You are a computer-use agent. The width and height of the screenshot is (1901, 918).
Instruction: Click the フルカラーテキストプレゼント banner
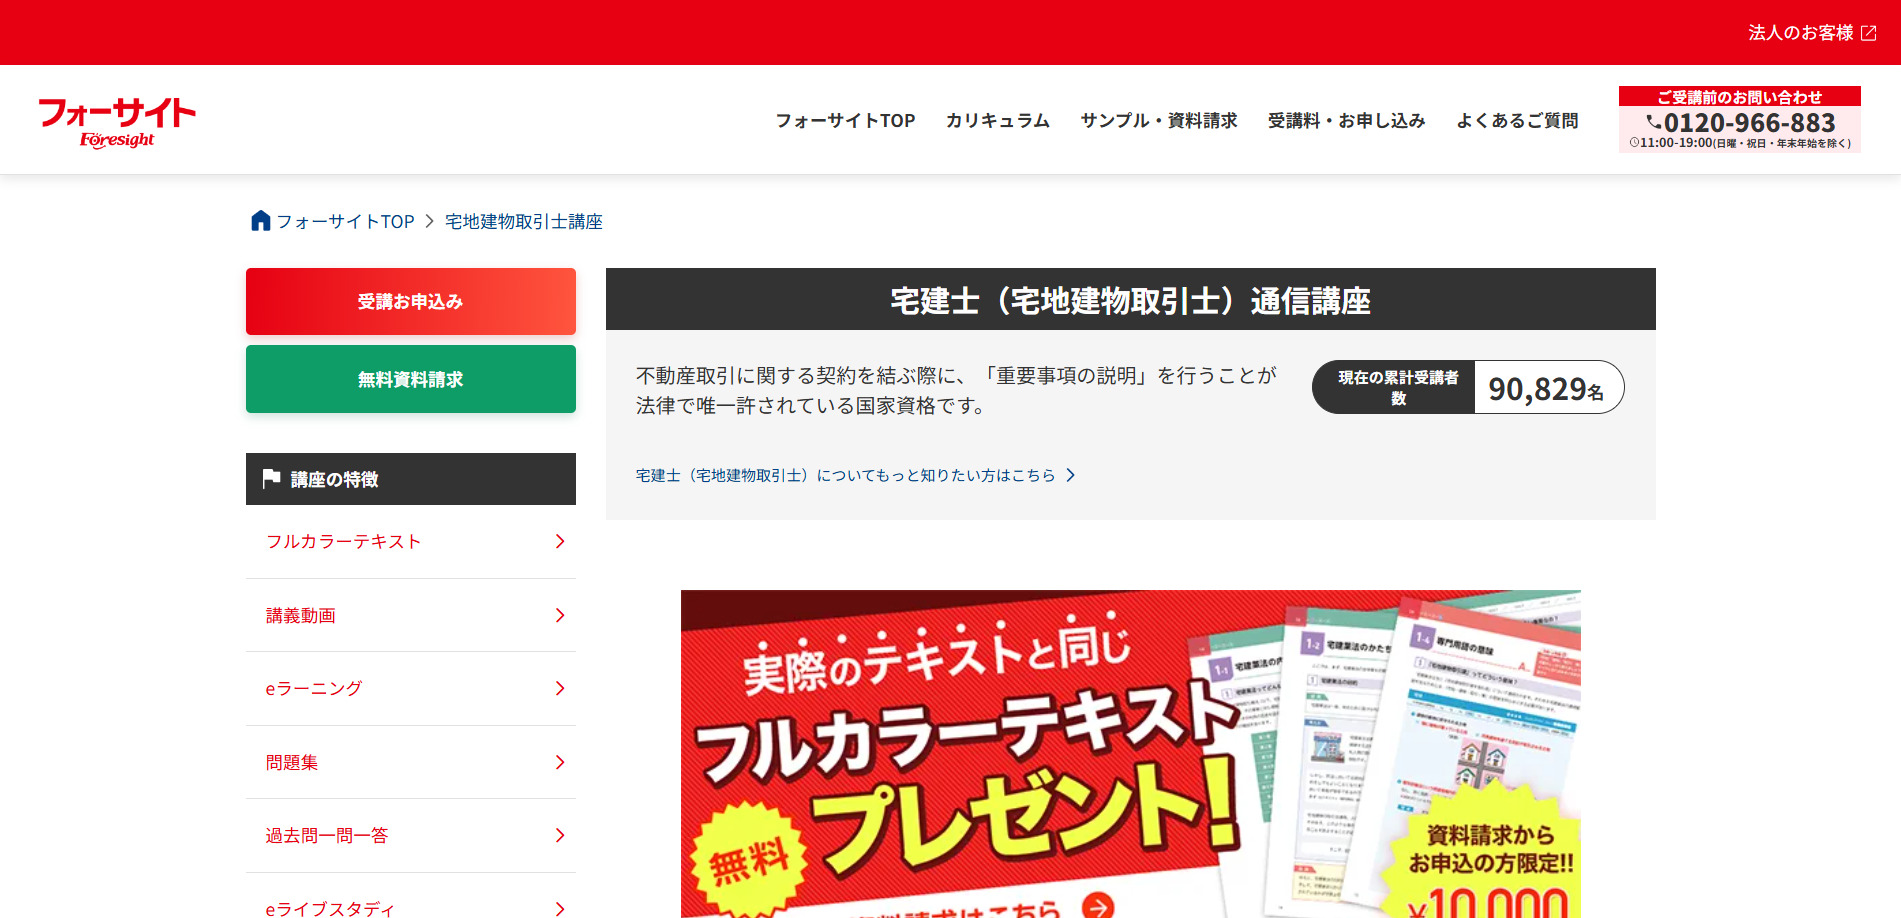coord(1131,754)
